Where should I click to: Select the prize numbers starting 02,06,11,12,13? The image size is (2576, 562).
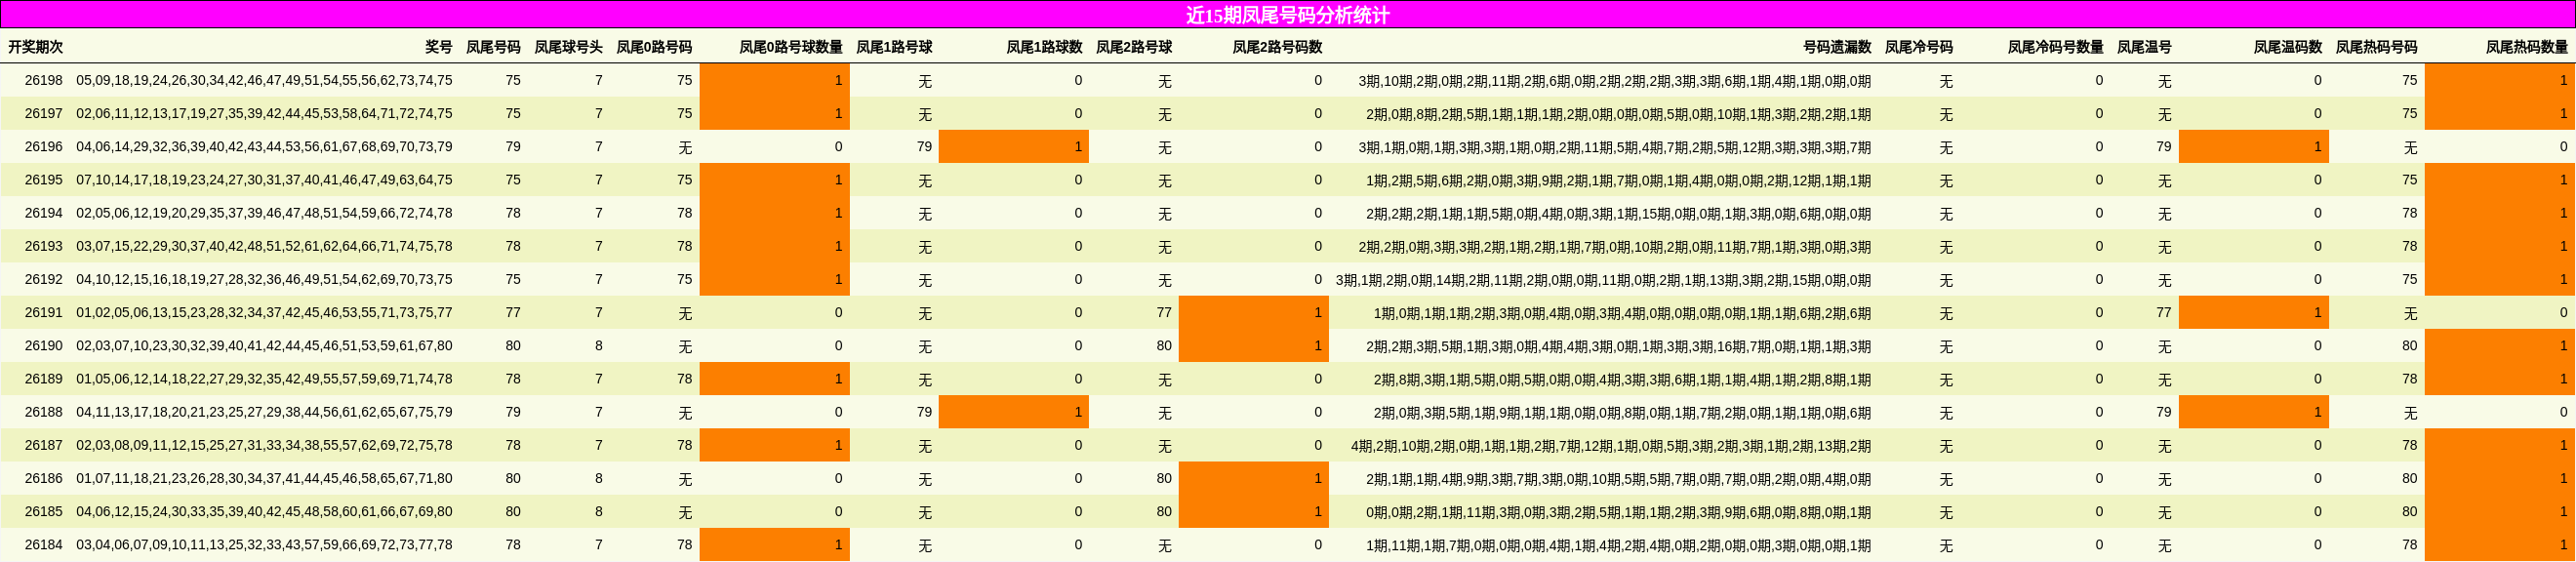pos(264,113)
